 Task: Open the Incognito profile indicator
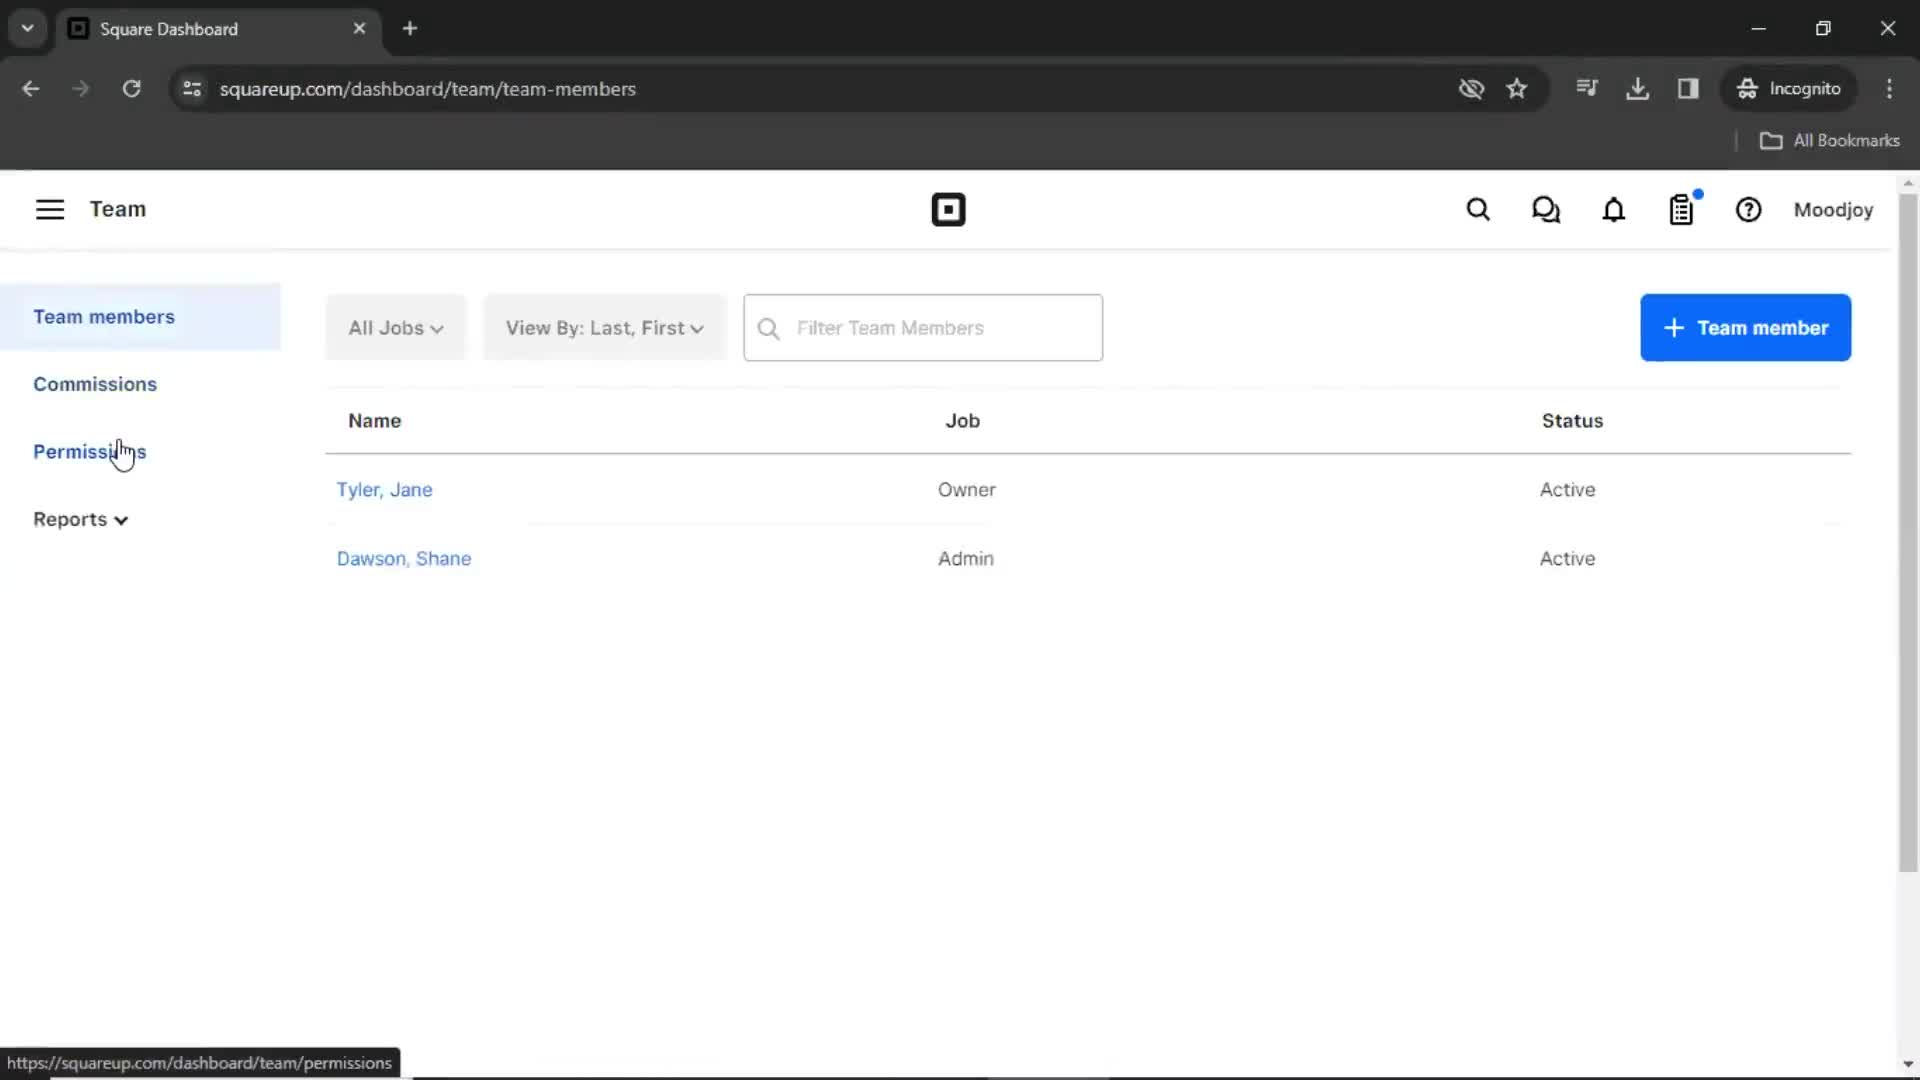click(x=1789, y=89)
